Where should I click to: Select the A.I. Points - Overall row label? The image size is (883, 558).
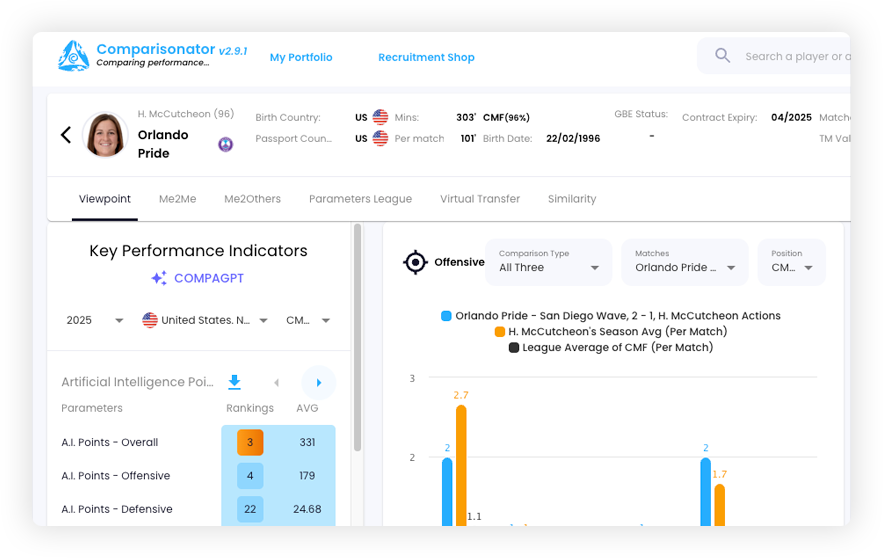tap(110, 443)
